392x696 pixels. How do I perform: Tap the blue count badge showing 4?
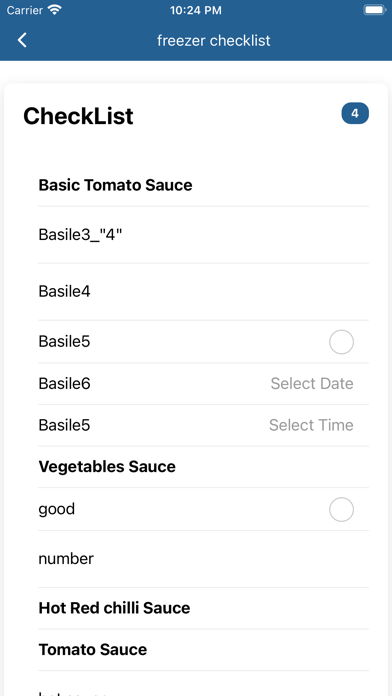tap(355, 114)
